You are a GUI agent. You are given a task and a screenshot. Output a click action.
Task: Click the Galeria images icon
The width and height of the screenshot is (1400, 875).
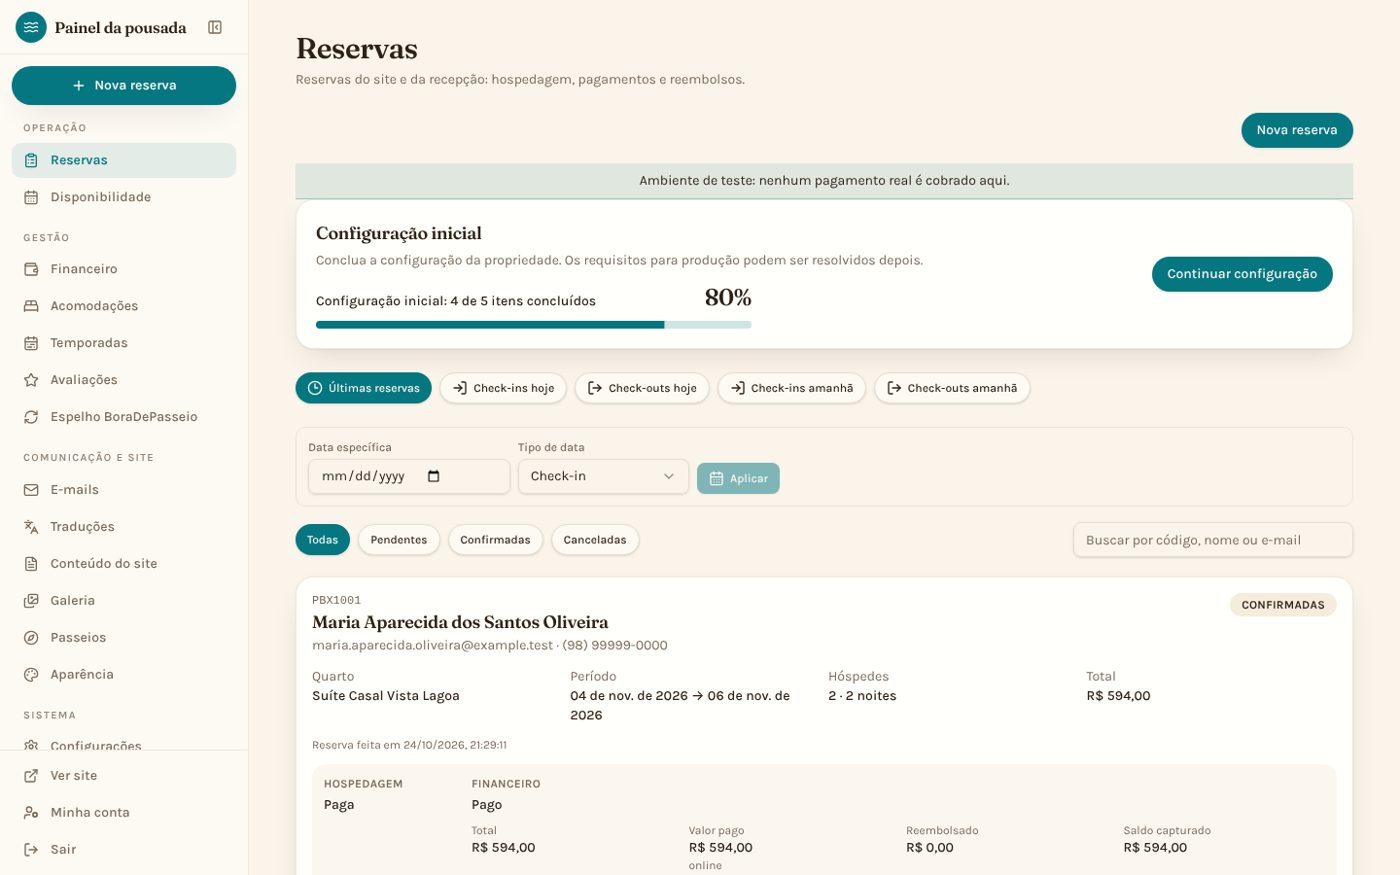pyautogui.click(x=31, y=601)
